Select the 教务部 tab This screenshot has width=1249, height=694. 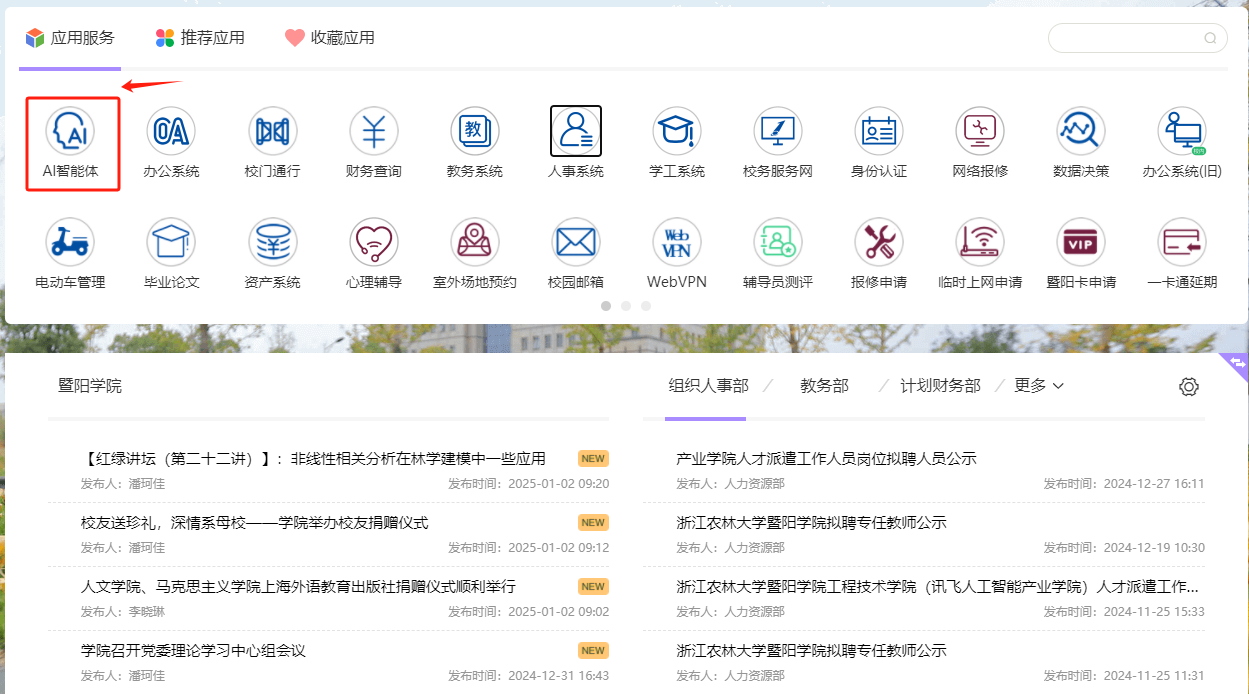(824, 386)
